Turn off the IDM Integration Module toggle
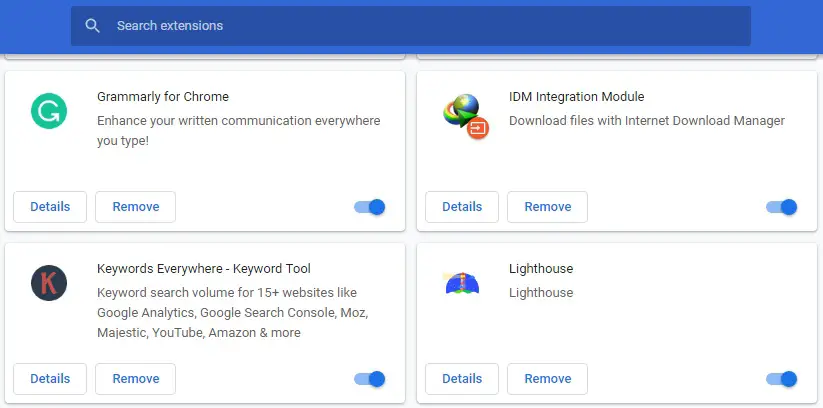Screen dimensions: 823x408 click(x=782, y=207)
